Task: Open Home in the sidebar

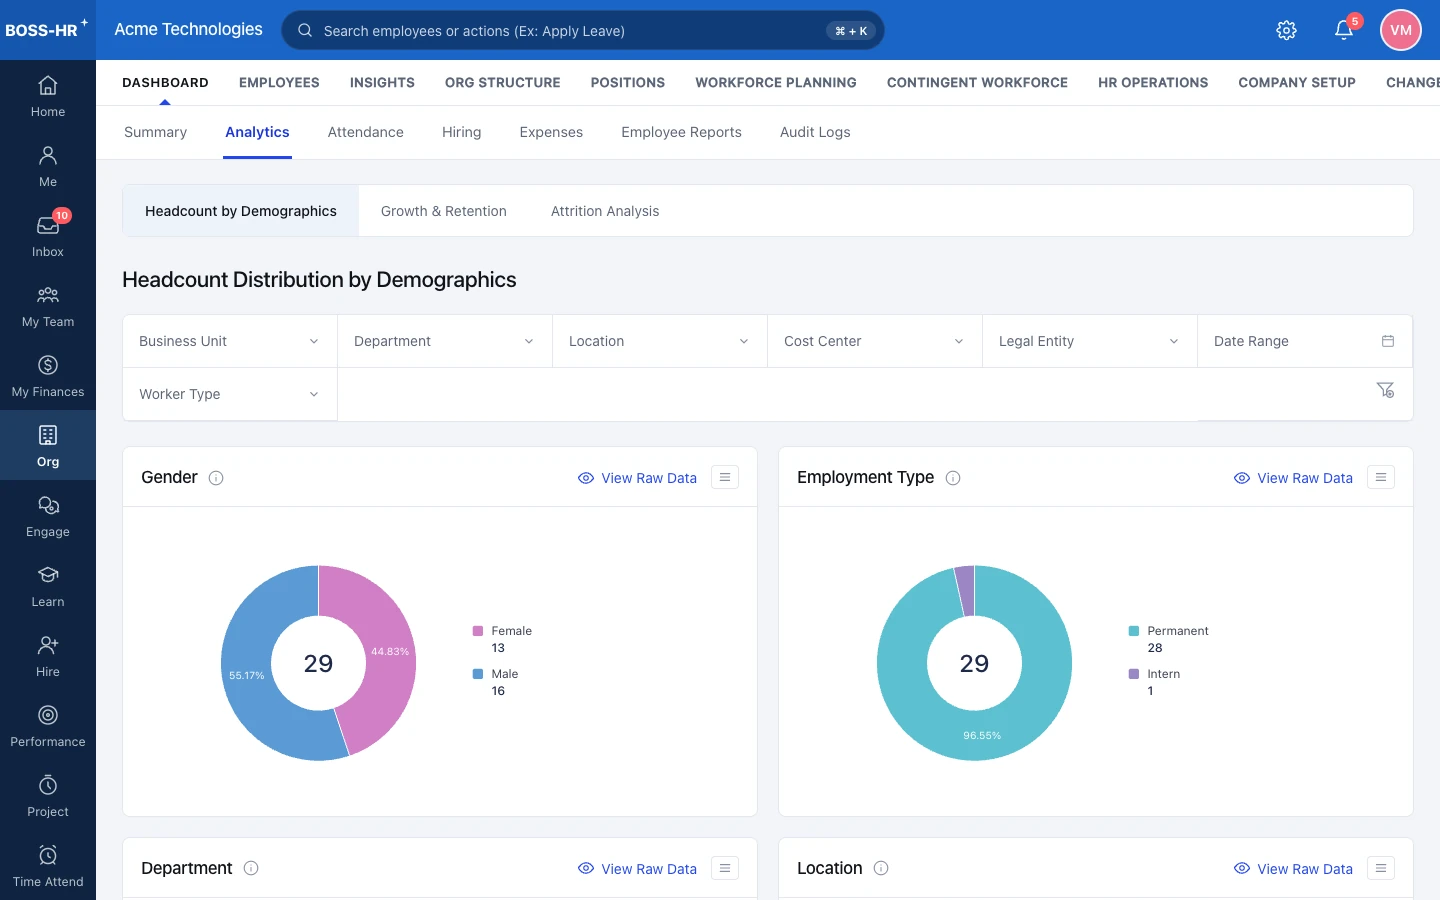Action: (x=48, y=97)
